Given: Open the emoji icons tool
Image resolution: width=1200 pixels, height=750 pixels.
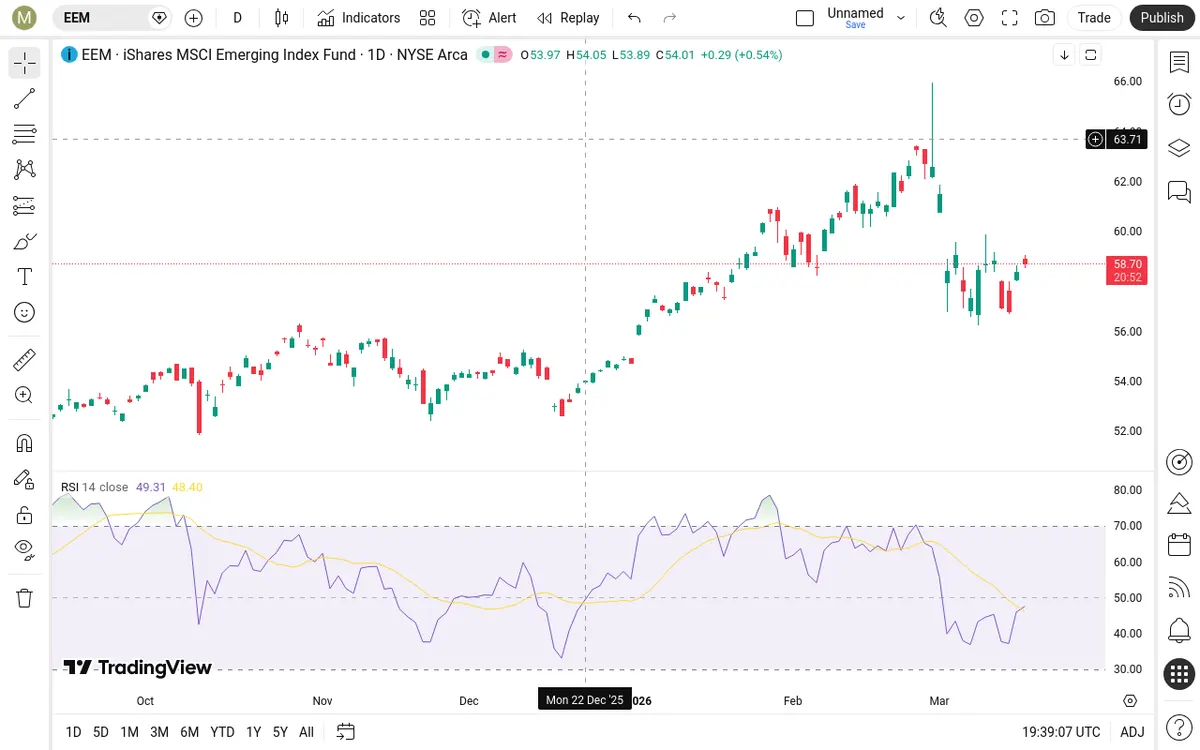Looking at the screenshot, I should [25, 312].
